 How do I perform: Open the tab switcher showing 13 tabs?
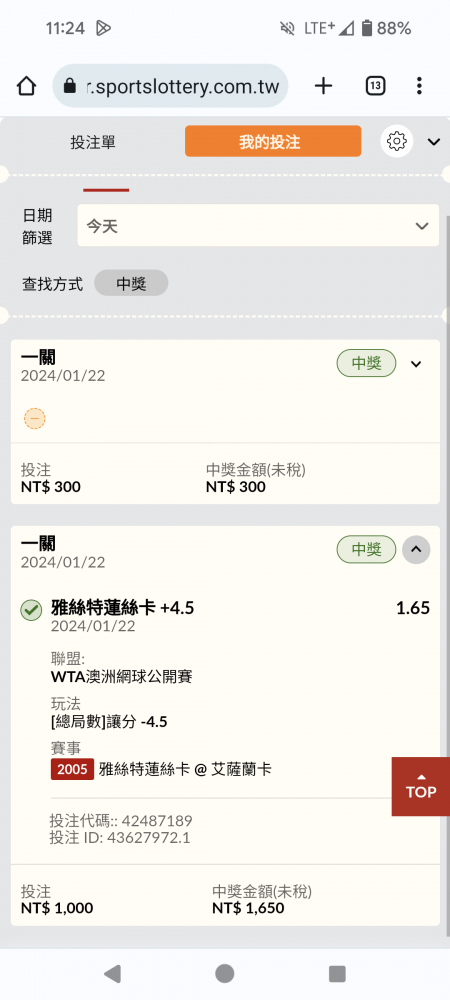tap(375, 85)
